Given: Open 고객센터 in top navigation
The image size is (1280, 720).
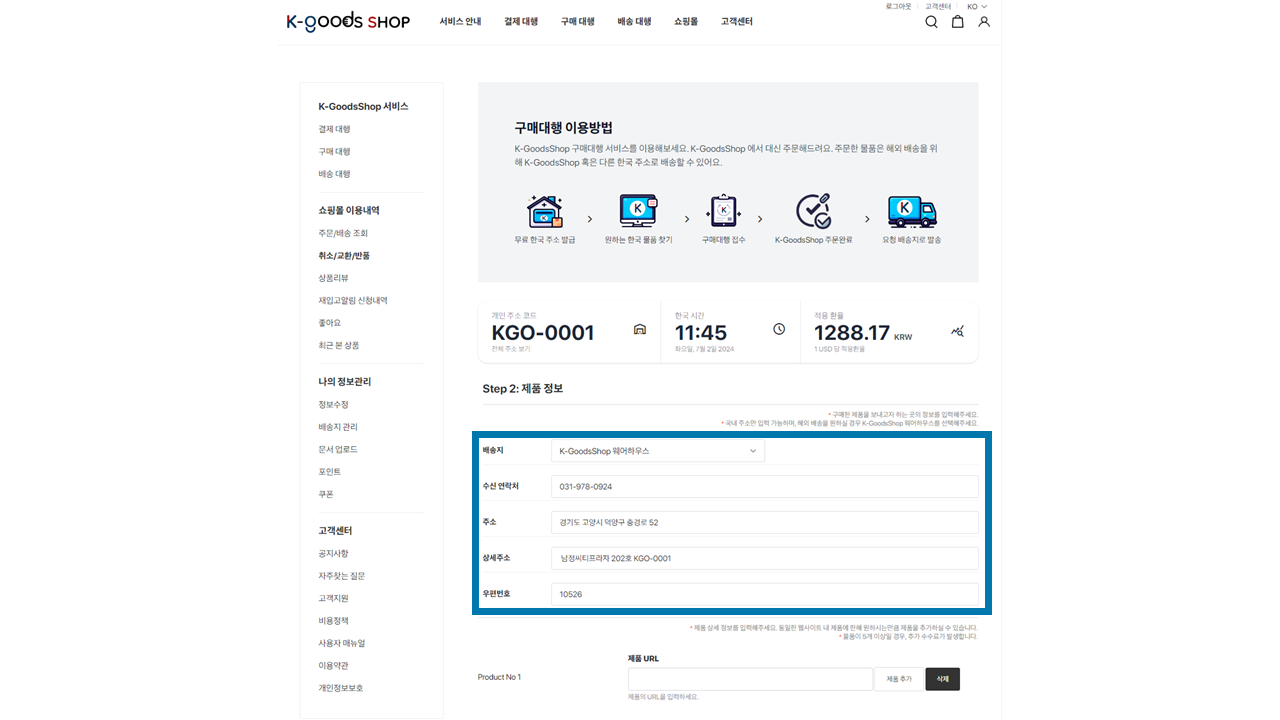Looking at the screenshot, I should (736, 22).
